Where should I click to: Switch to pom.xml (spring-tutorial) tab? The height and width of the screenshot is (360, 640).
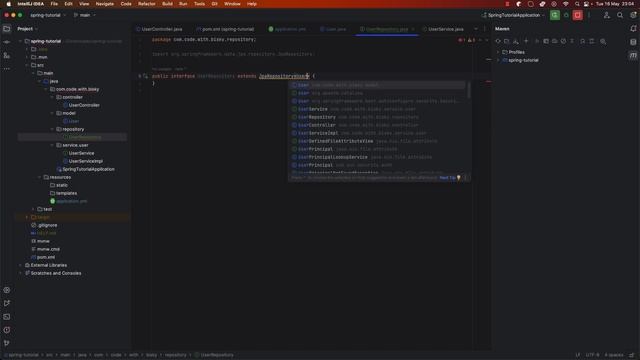225,29
